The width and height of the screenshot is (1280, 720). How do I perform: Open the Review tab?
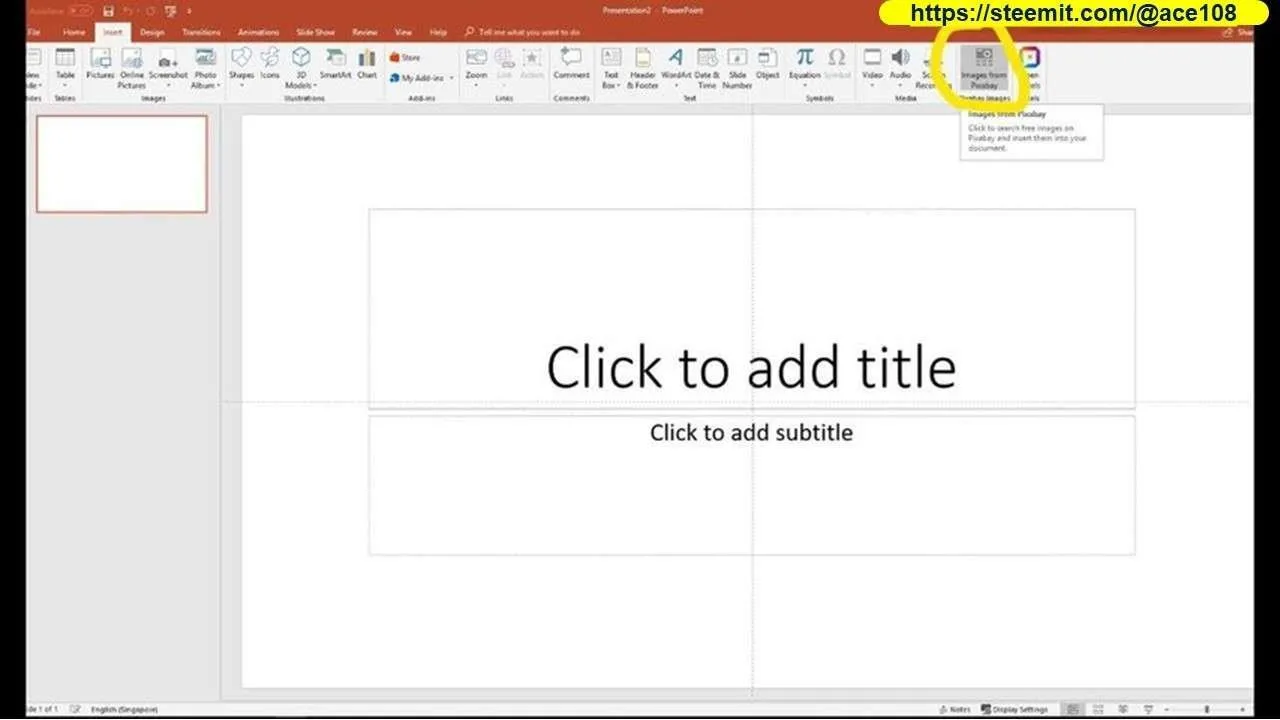pos(364,32)
